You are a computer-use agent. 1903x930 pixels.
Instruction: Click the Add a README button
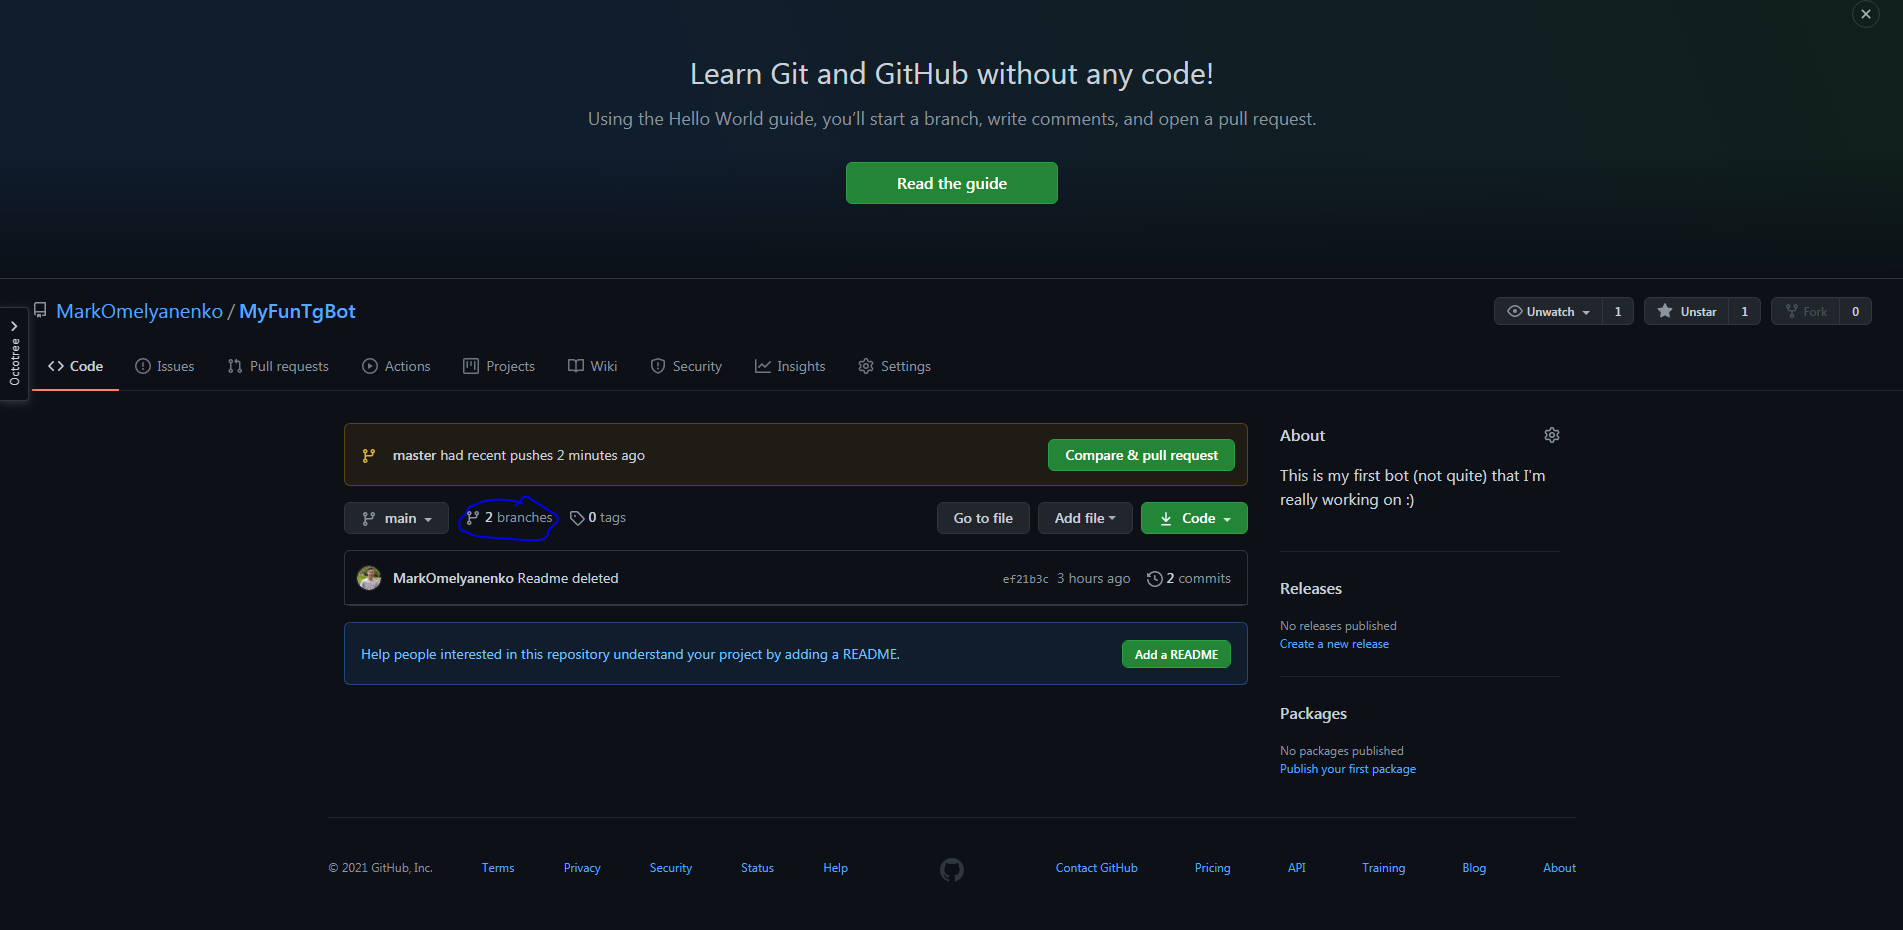point(1176,654)
